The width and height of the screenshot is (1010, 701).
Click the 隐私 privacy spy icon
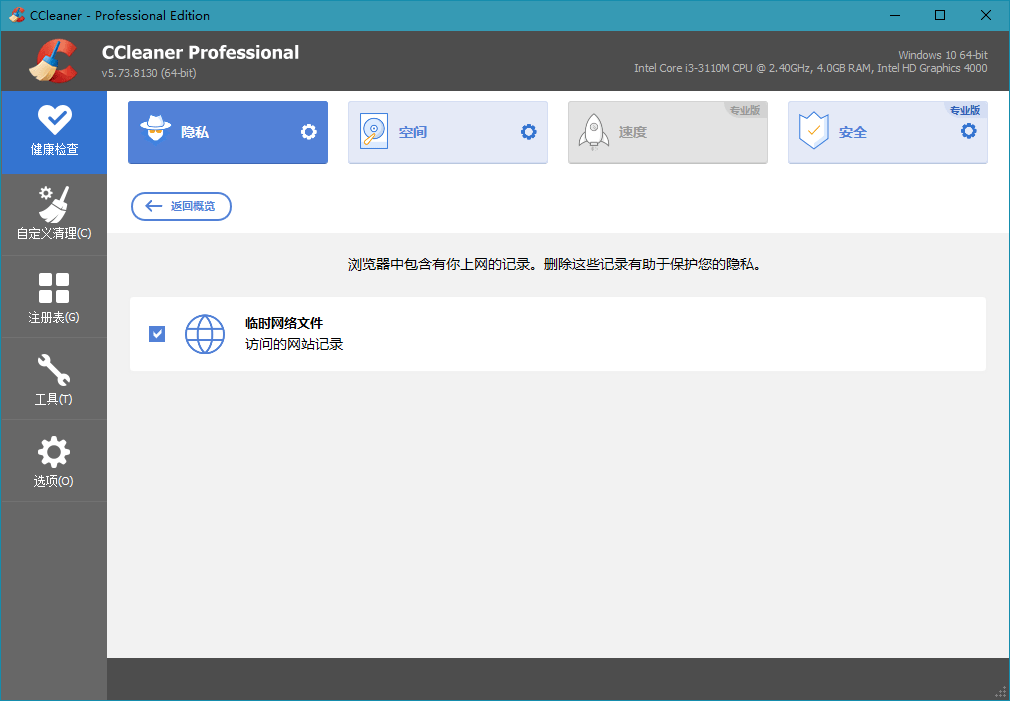[x=157, y=131]
